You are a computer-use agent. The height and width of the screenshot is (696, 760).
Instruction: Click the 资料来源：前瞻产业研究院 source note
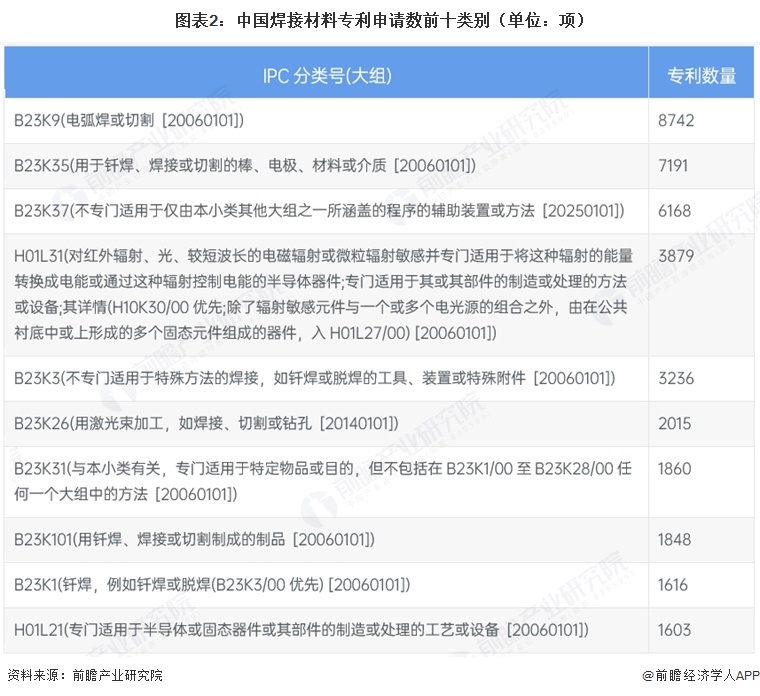(x=85, y=675)
